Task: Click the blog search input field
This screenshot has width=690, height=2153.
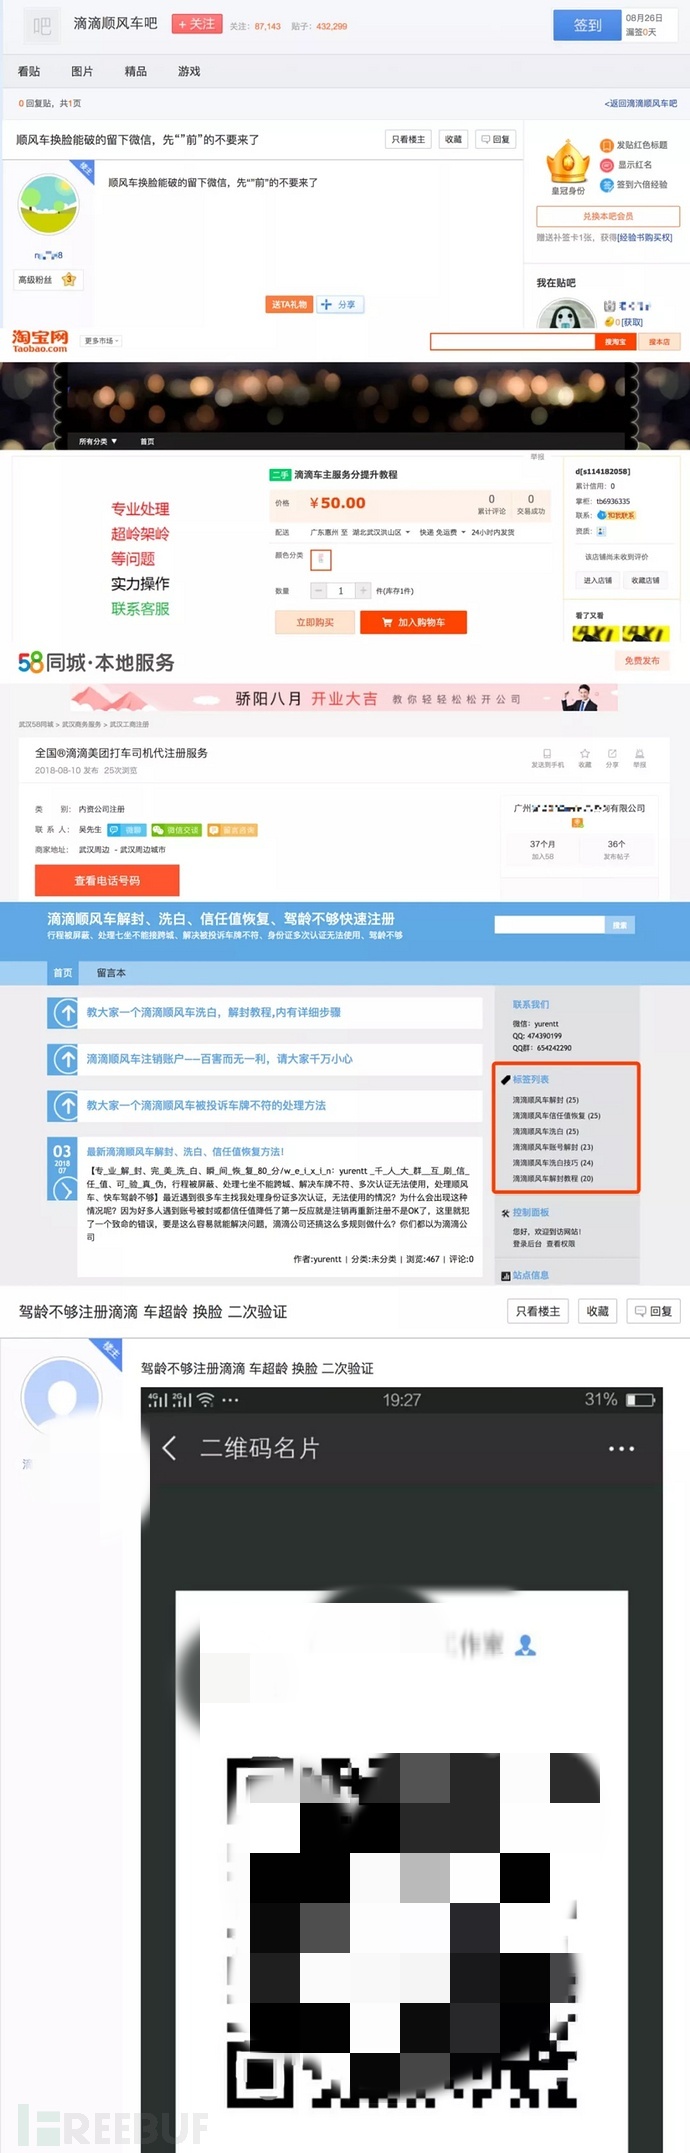Action: click(x=550, y=925)
